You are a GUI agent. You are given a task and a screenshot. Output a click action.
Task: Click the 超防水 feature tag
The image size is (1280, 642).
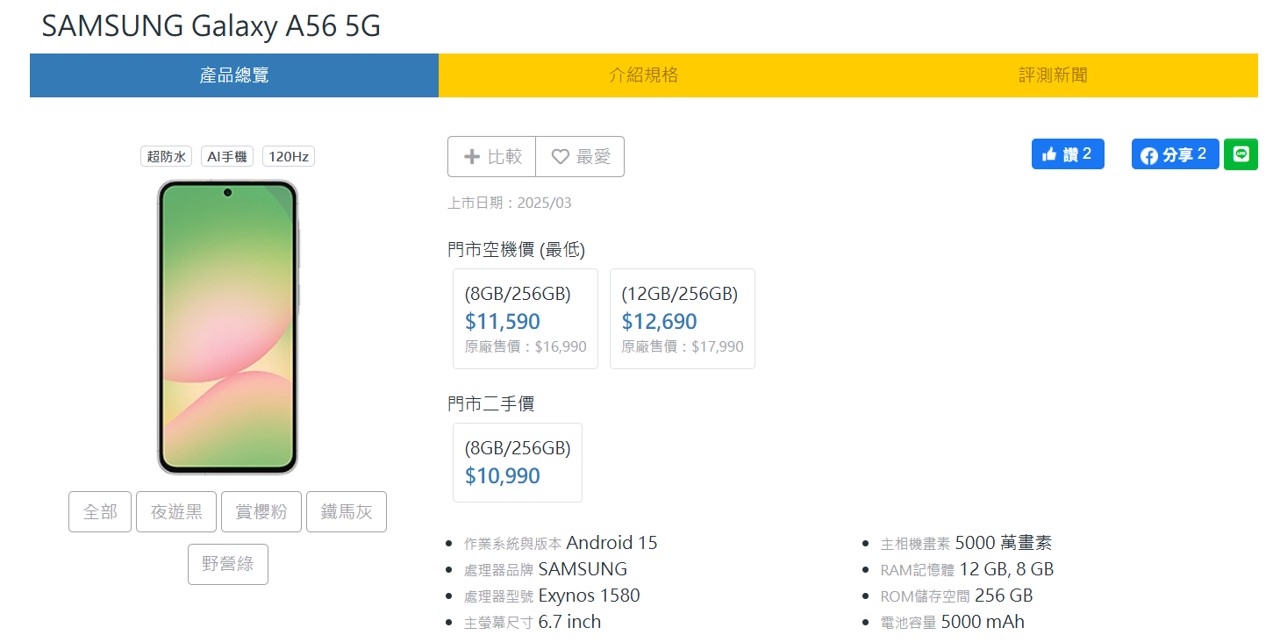tap(167, 156)
